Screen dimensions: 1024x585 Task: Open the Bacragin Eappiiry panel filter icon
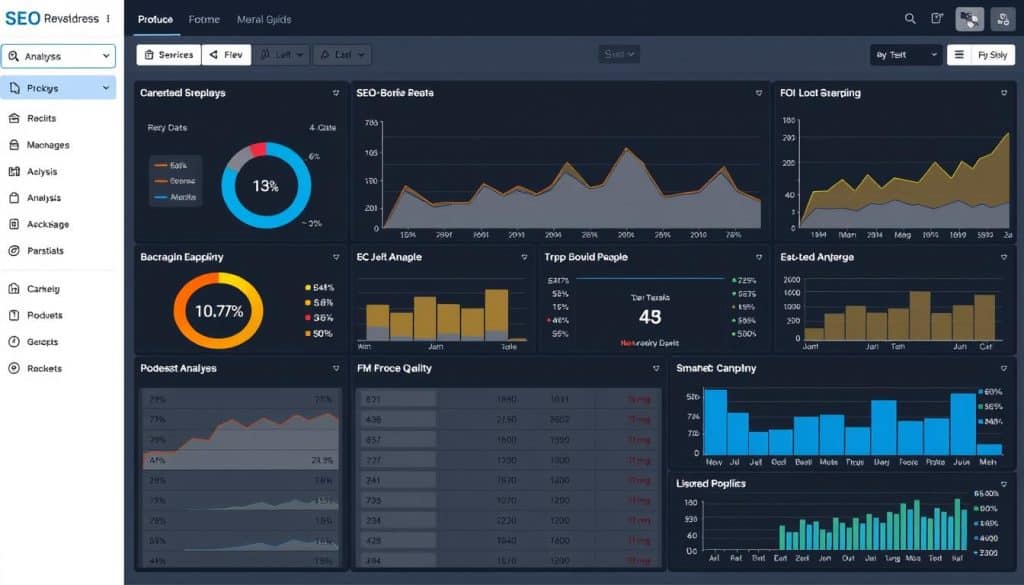click(336, 257)
